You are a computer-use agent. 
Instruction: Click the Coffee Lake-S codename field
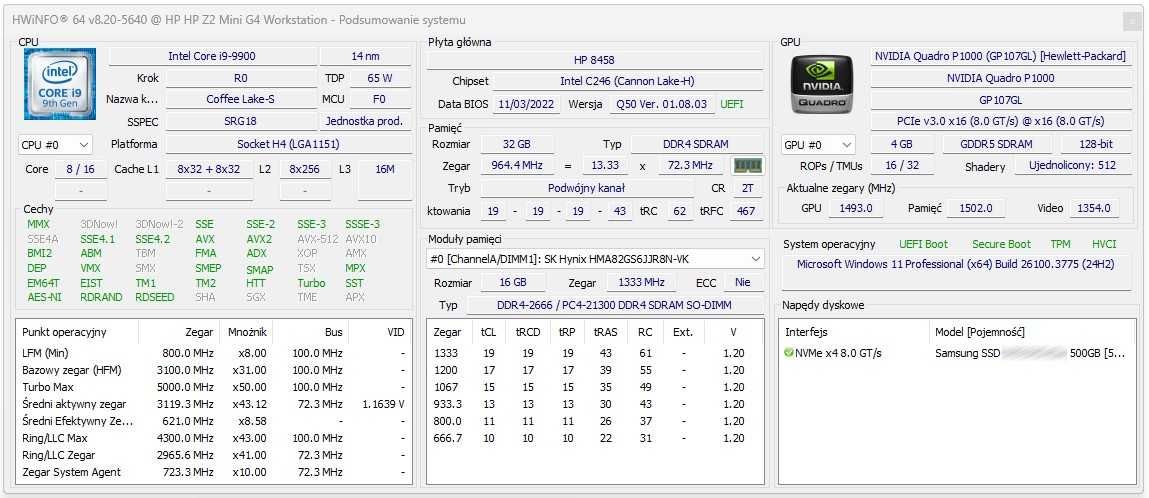point(240,99)
